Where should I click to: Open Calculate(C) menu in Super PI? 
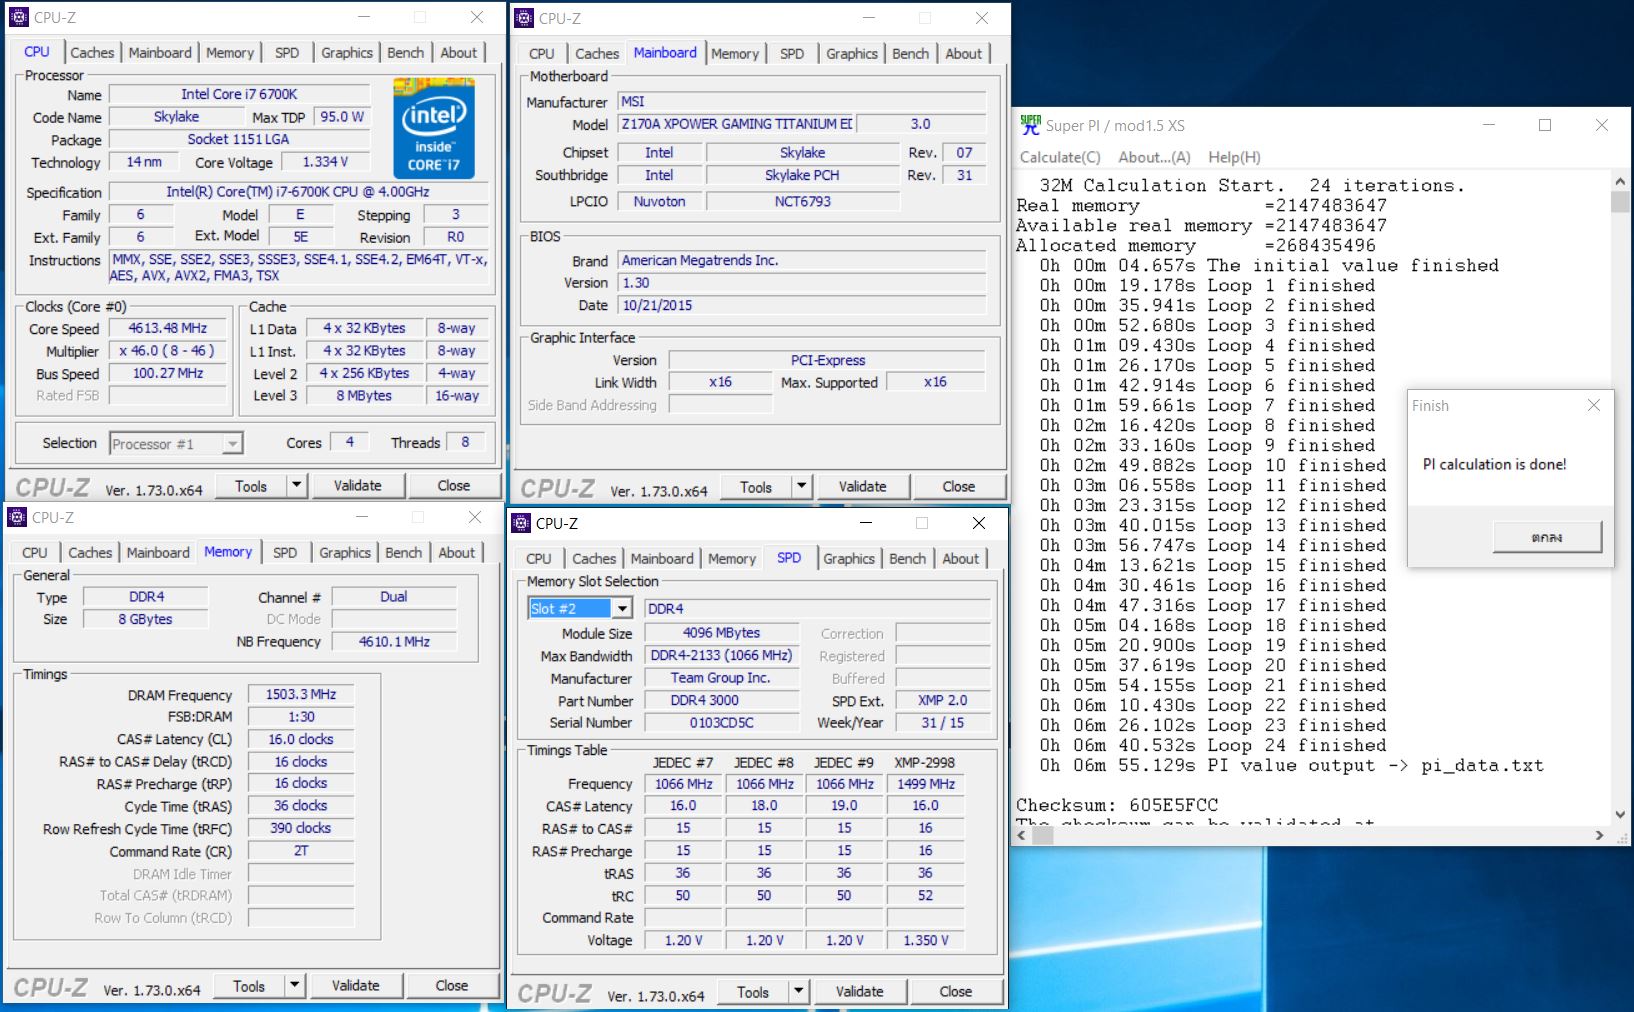pyautogui.click(x=1060, y=157)
